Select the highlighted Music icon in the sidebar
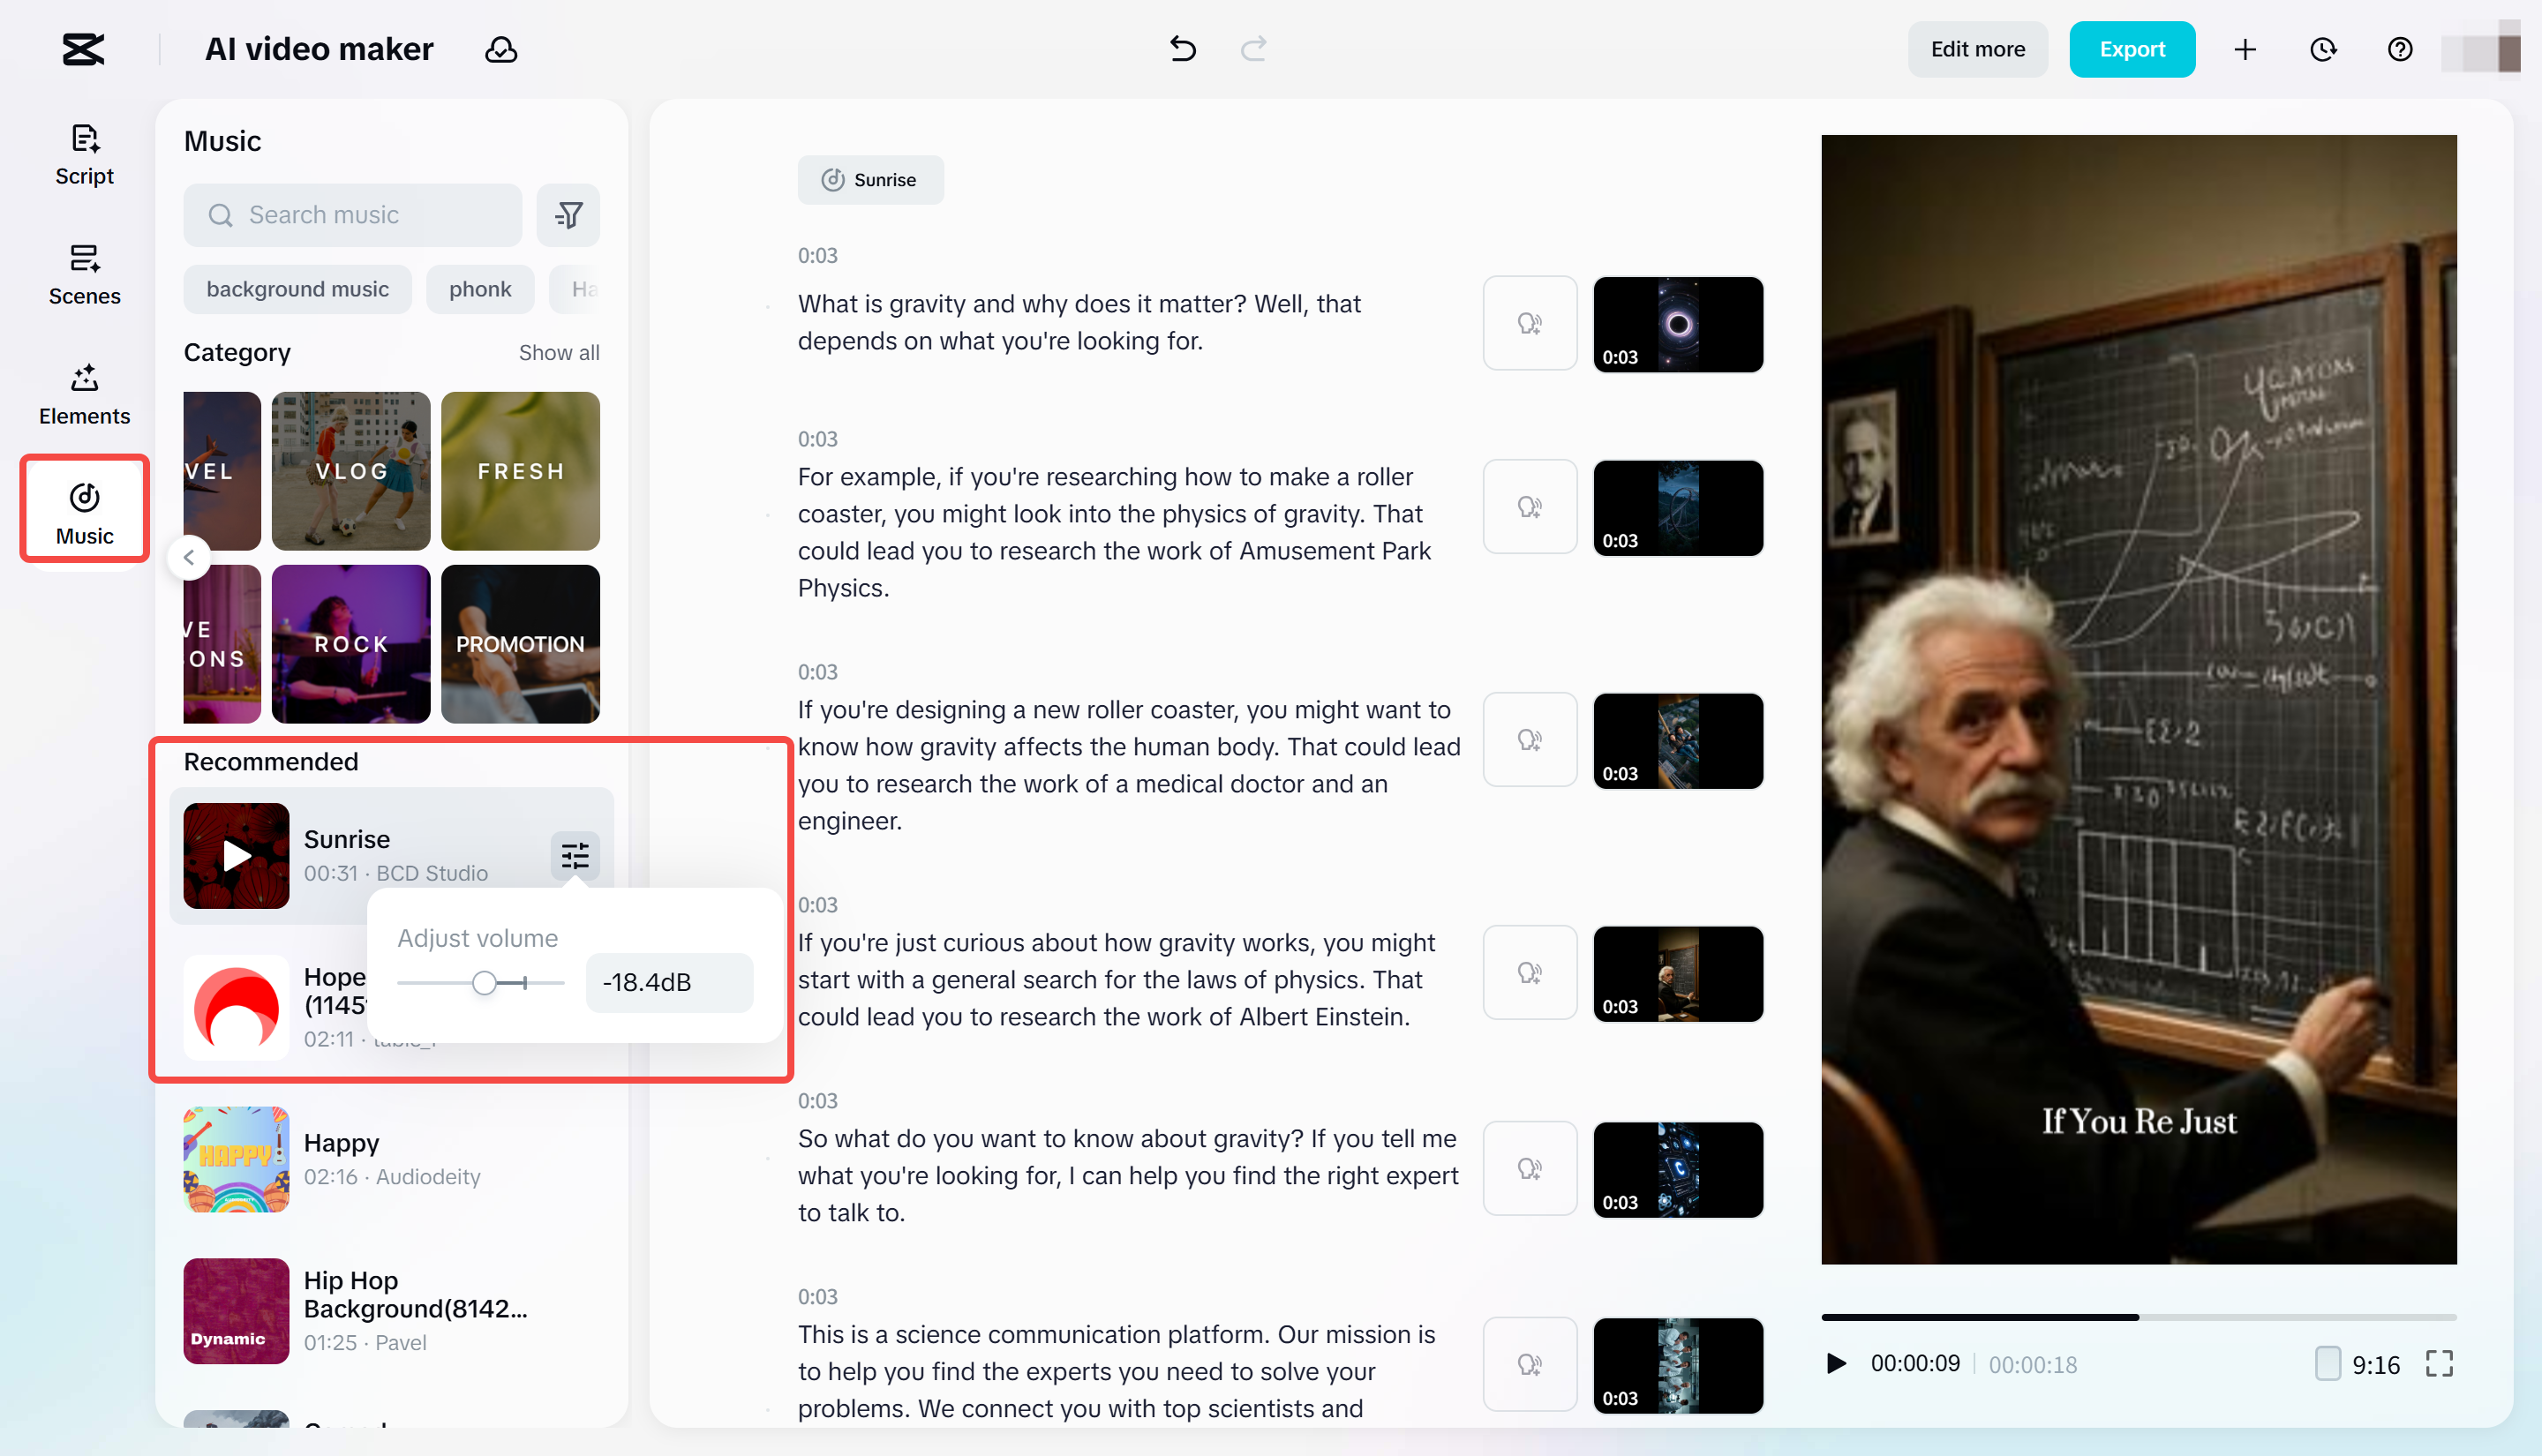The image size is (2542, 1456). pos(84,508)
